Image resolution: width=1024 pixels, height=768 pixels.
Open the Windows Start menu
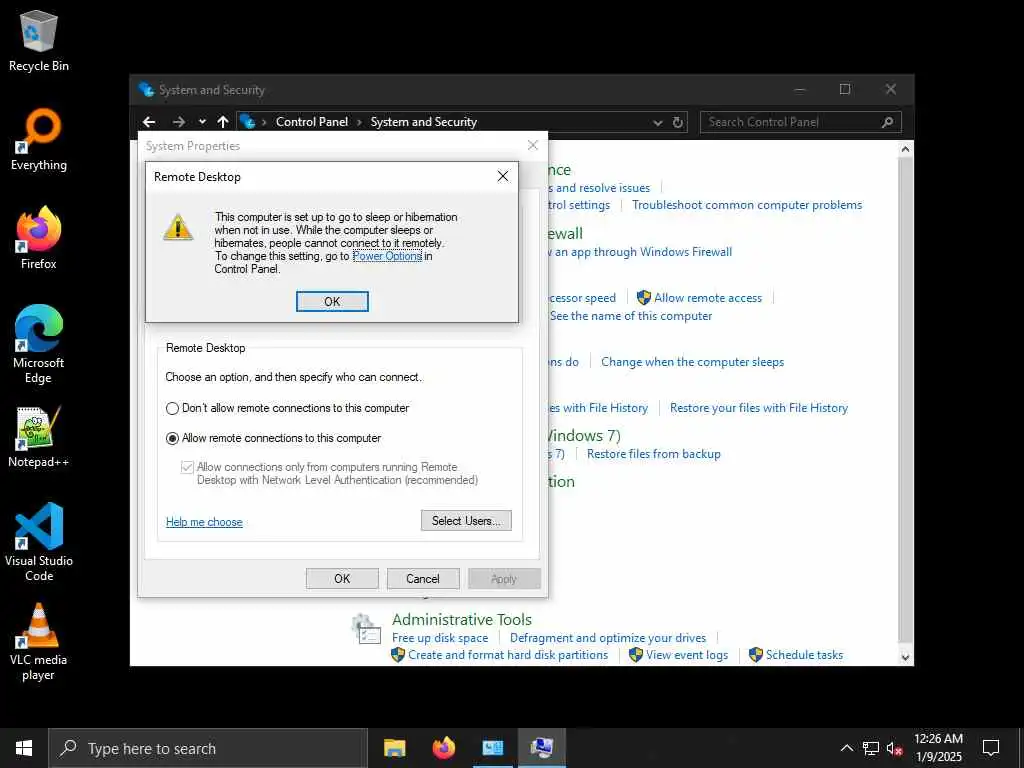click(x=24, y=748)
